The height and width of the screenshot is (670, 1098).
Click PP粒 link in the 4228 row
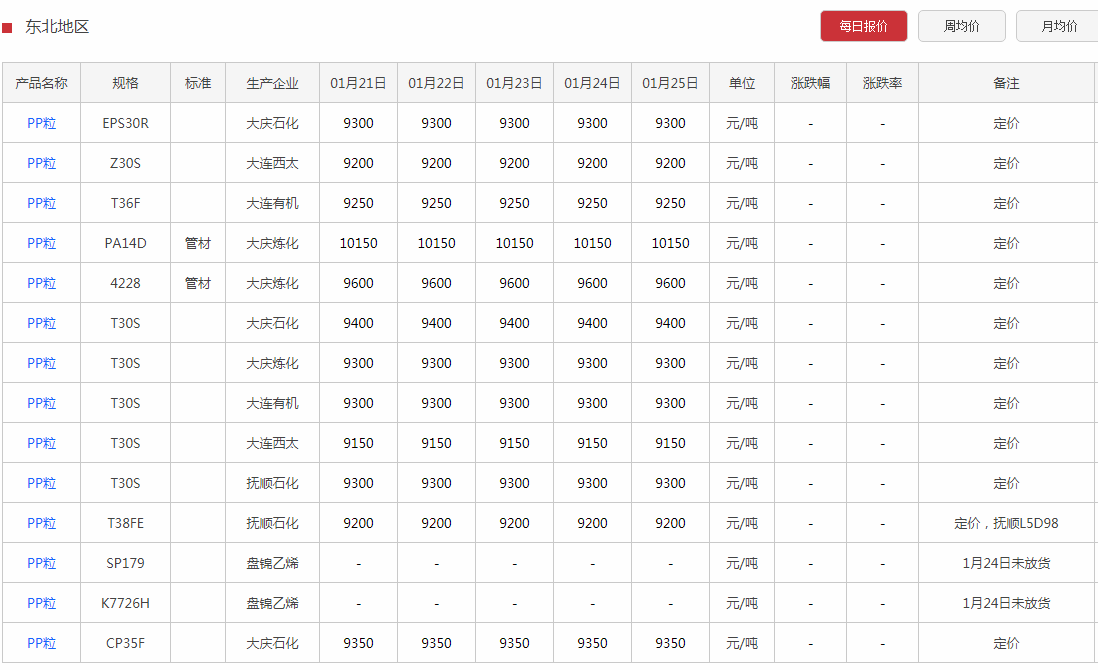point(42,283)
